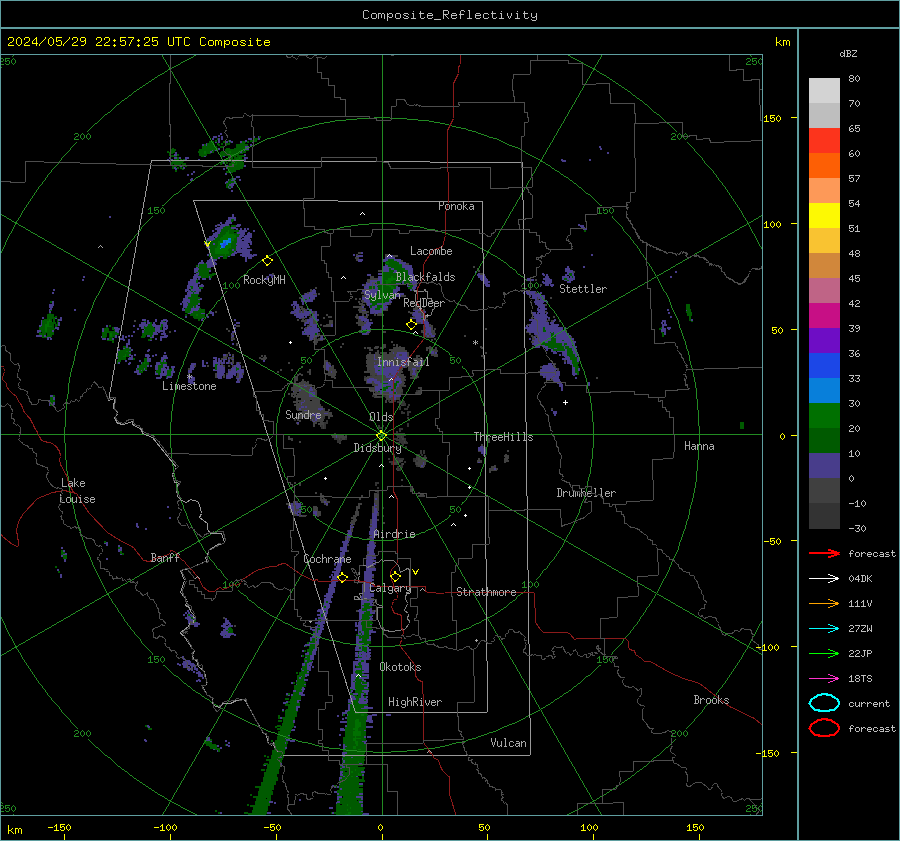This screenshot has height=841, width=900.
Task: Click the Blackfalds label
Action: [425, 277]
